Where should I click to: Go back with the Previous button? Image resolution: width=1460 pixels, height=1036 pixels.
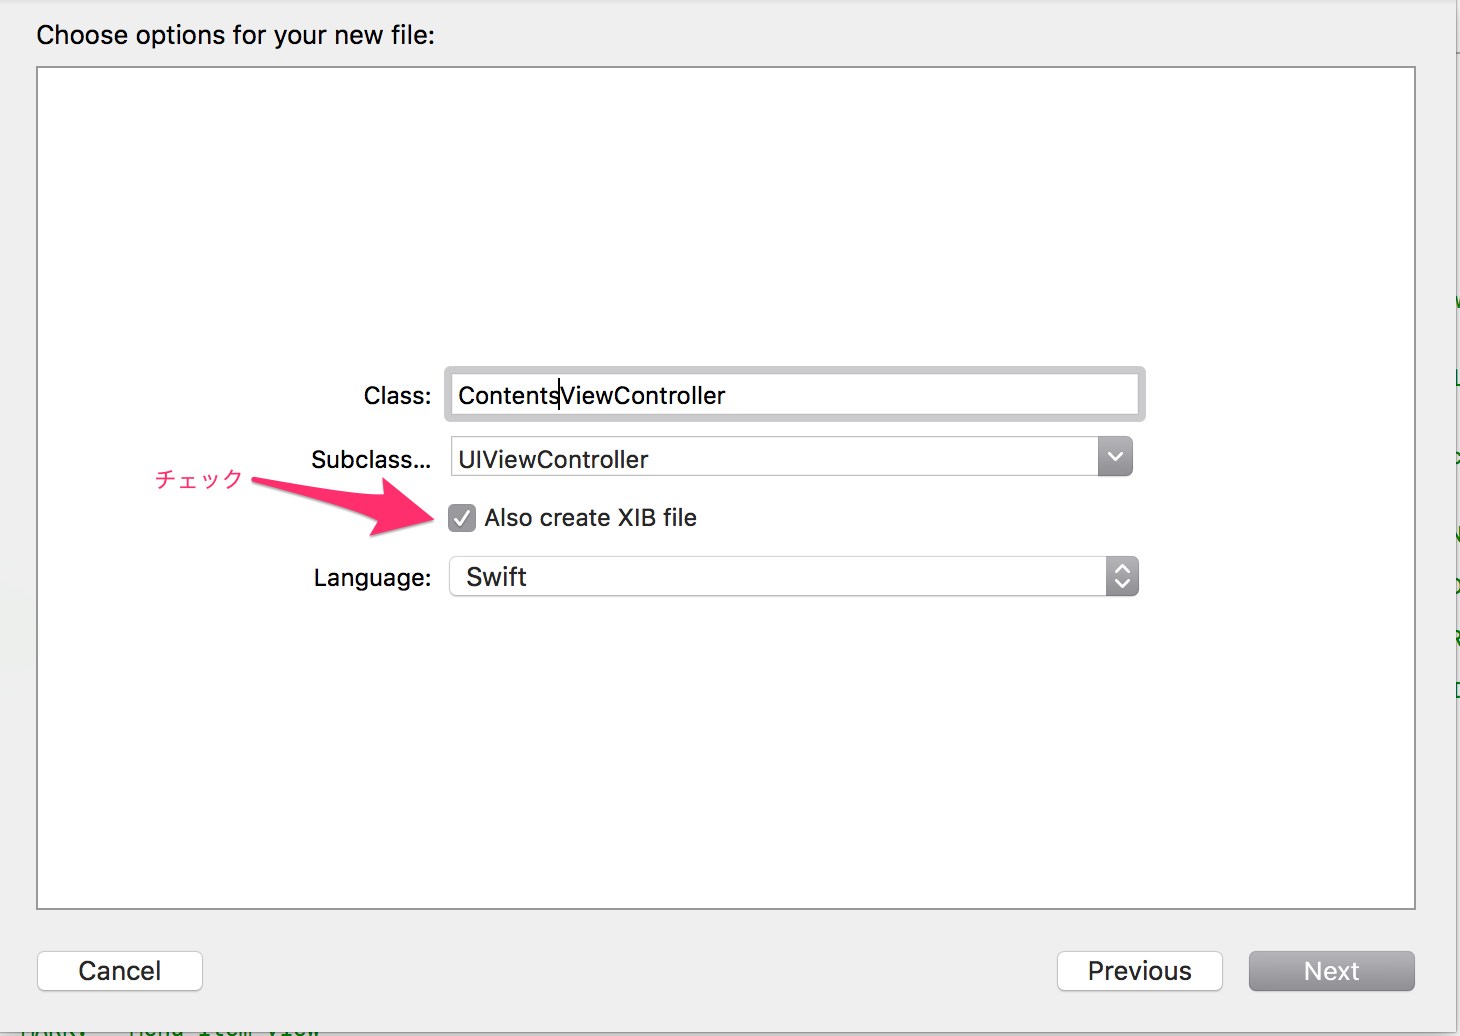(x=1139, y=971)
